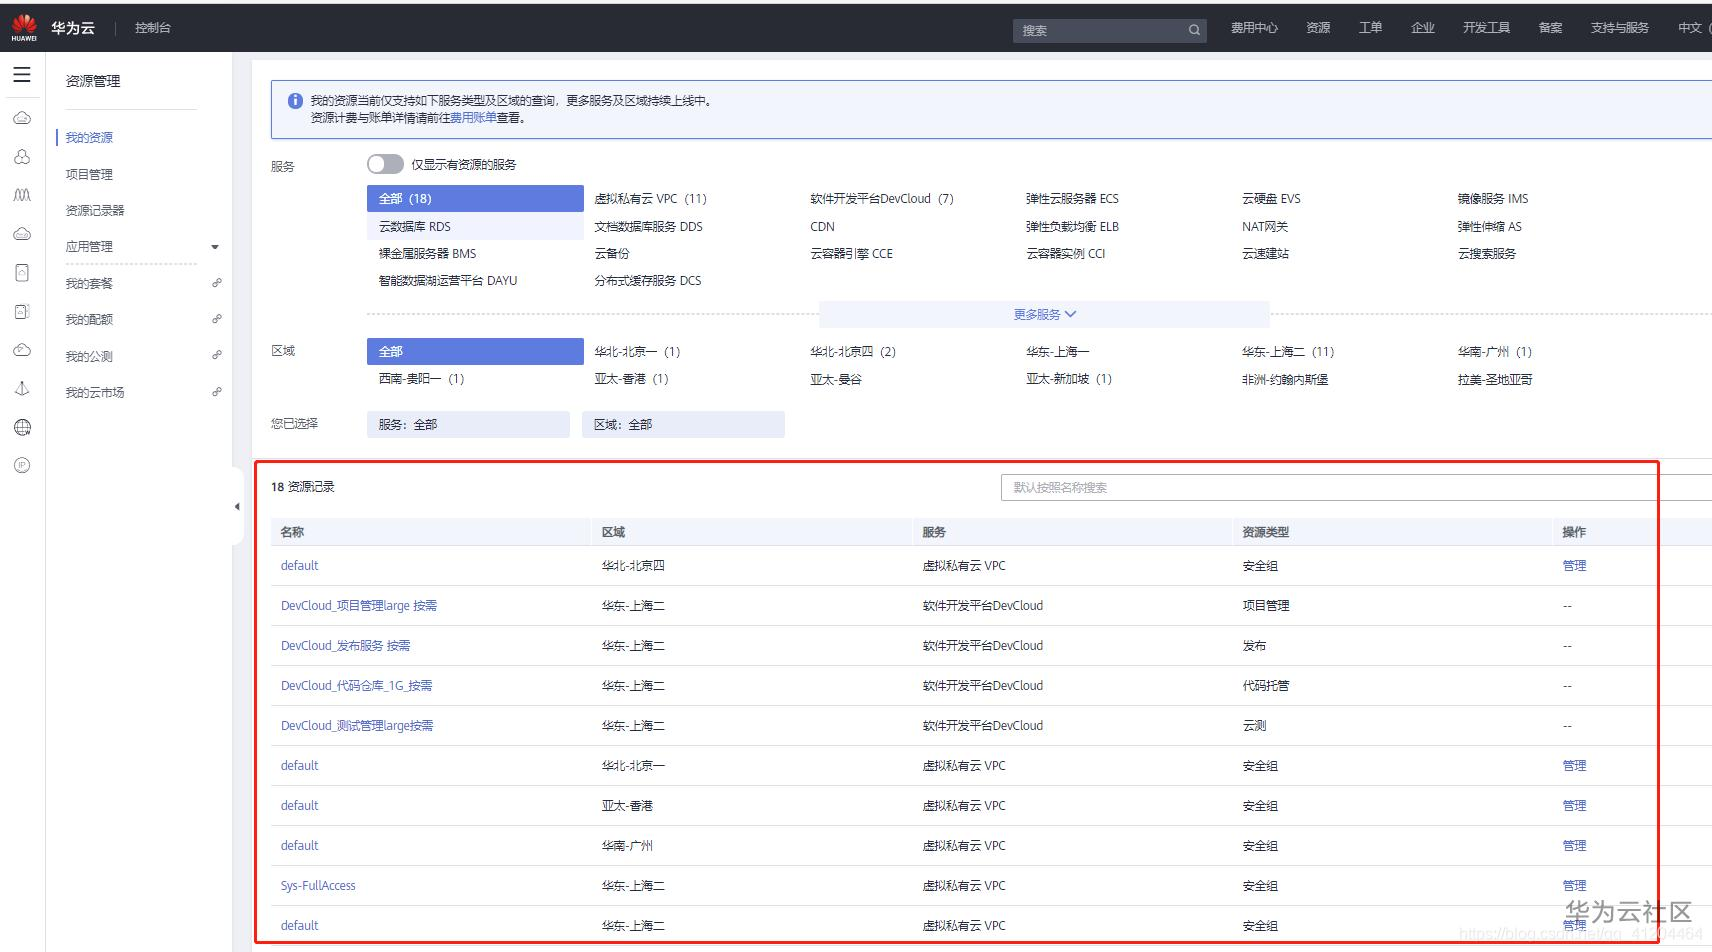Open the 开发工具 top menu
The width and height of the screenshot is (1712, 952).
coord(1486,28)
